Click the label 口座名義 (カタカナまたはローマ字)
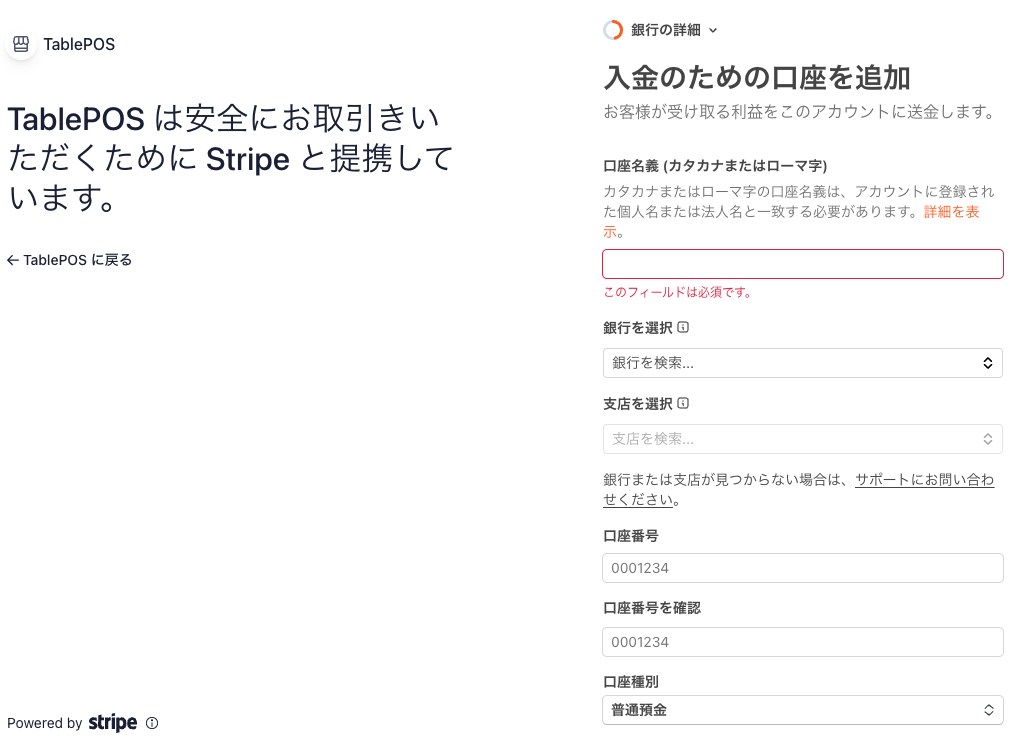 click(715, 166)
